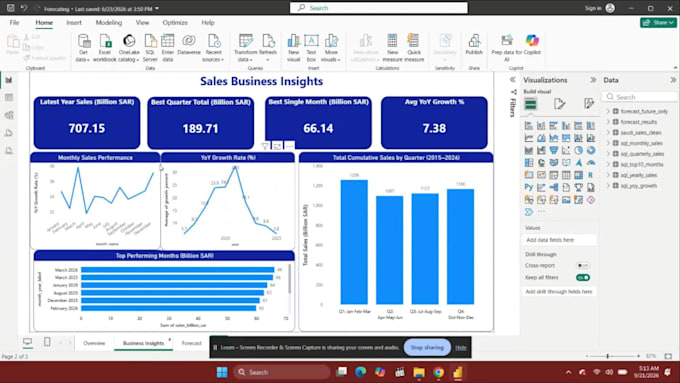Switch to the Optimize ribbon tab

[x=175, y=23]
